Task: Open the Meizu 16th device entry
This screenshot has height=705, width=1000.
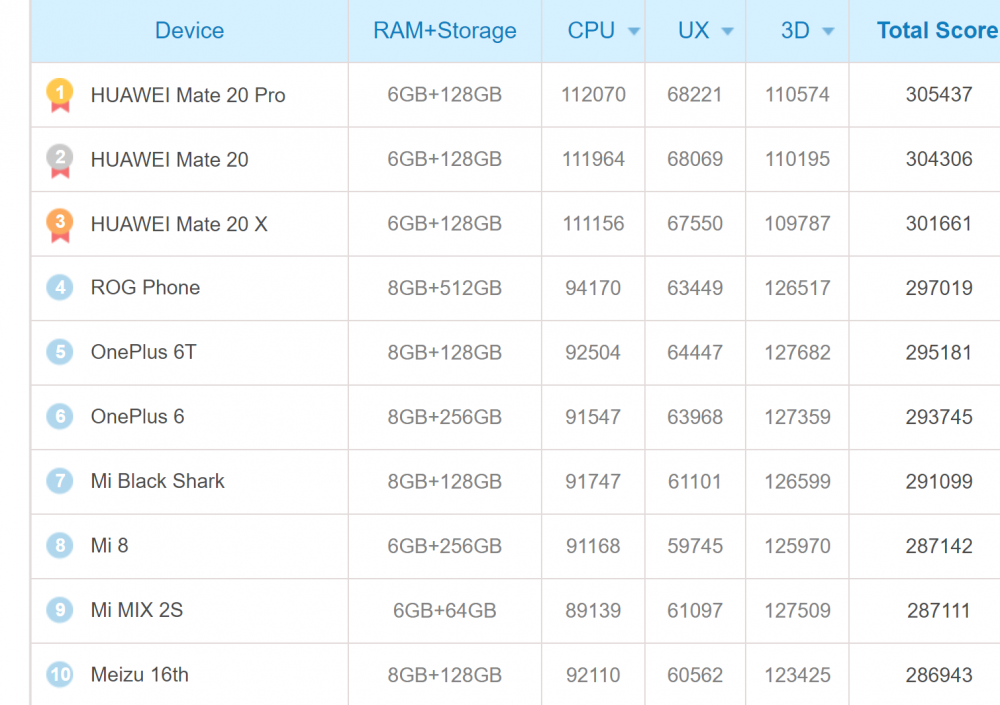Action: coord(140,674)
